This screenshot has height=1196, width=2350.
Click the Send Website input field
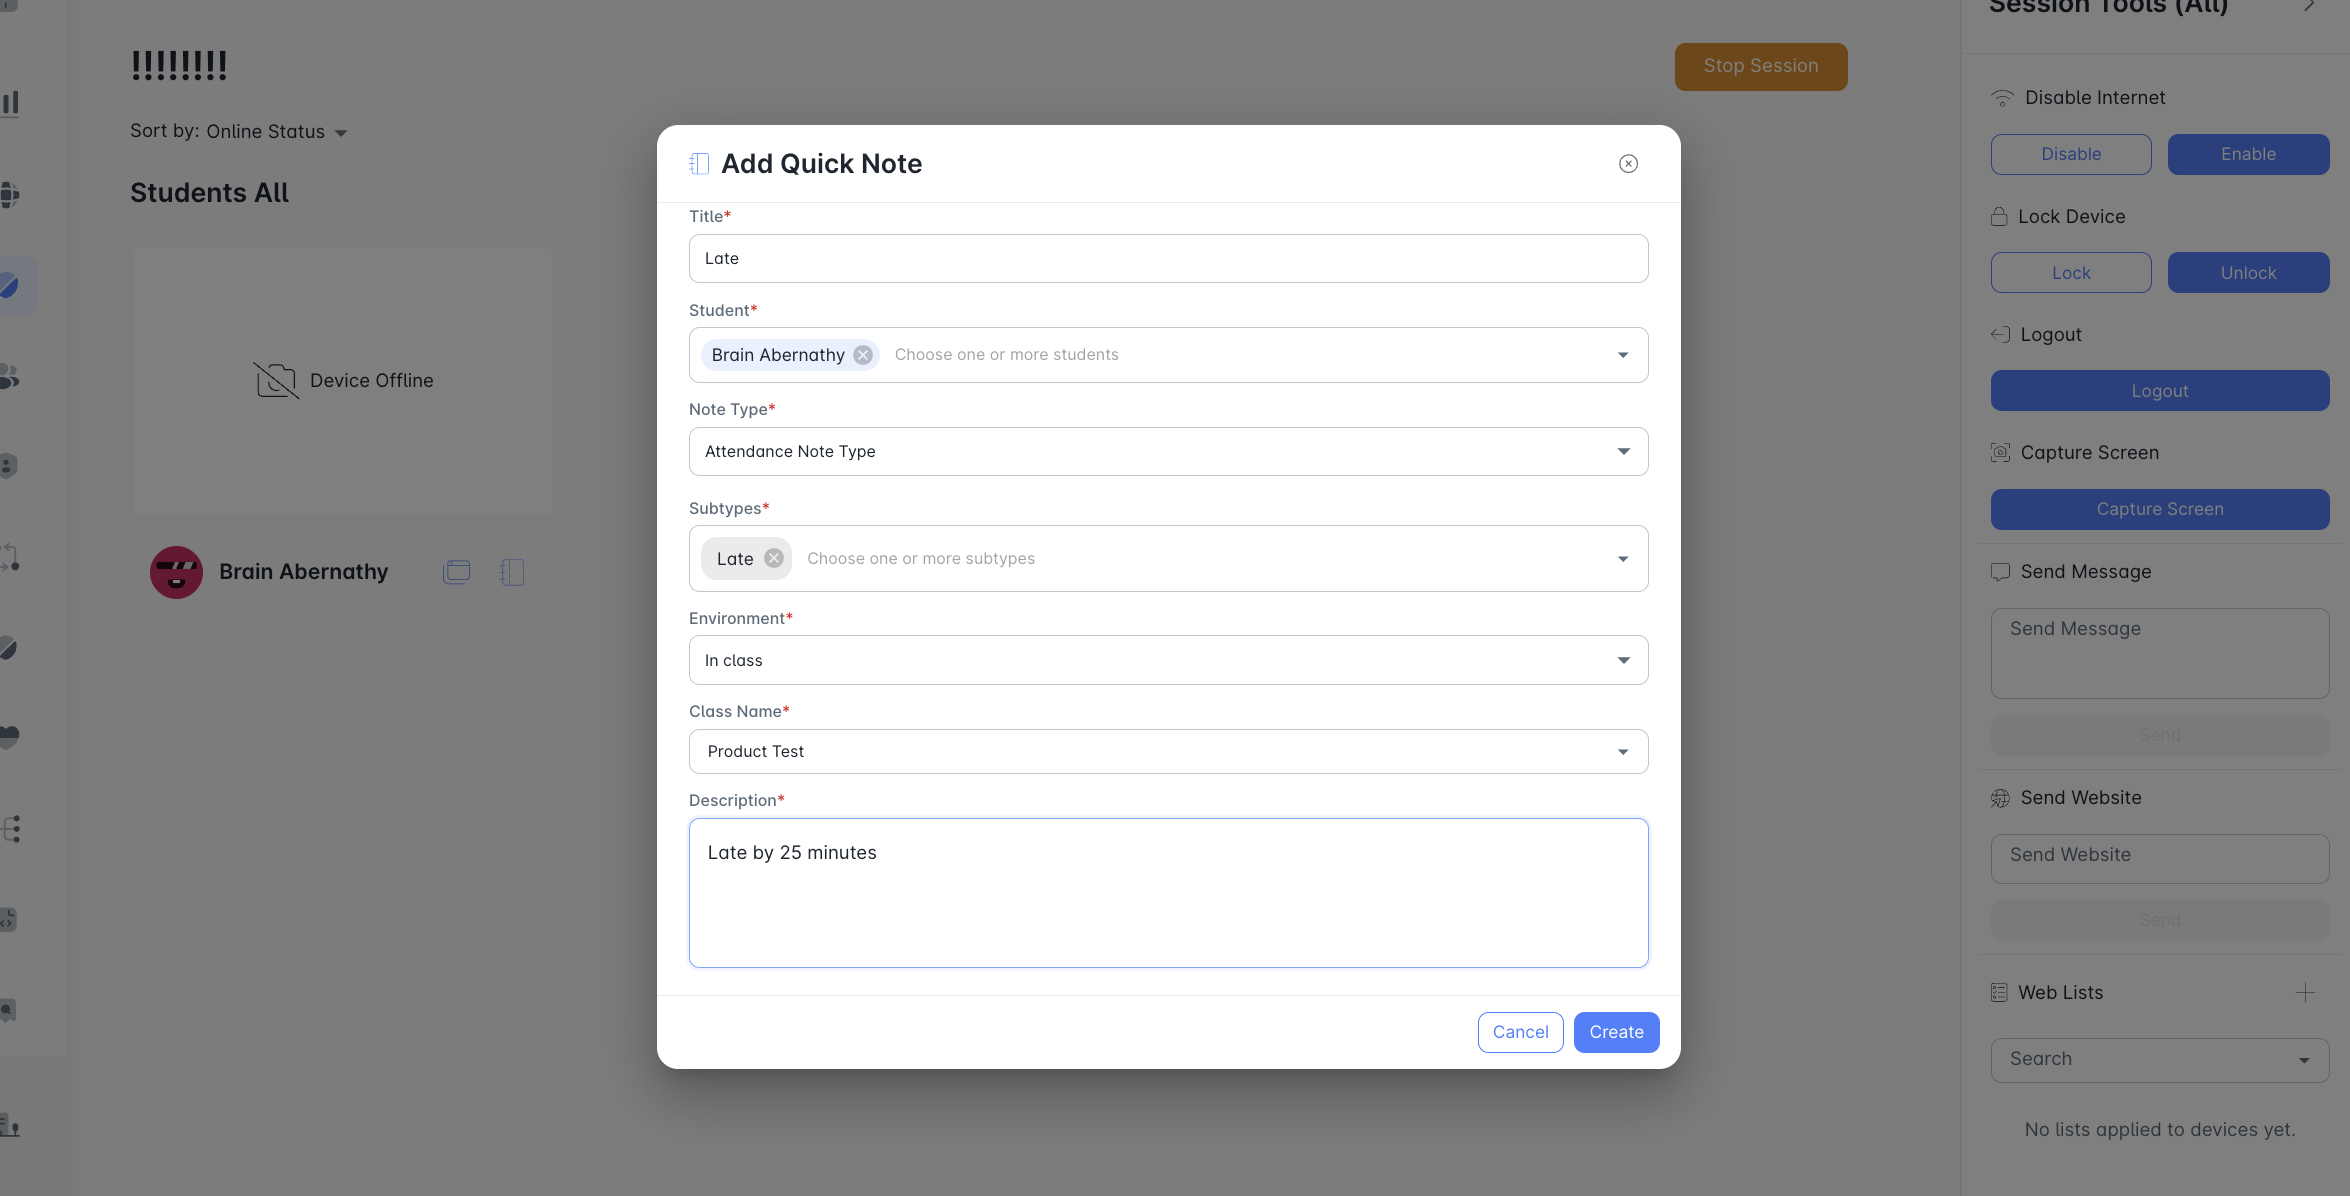[2160, 858]
